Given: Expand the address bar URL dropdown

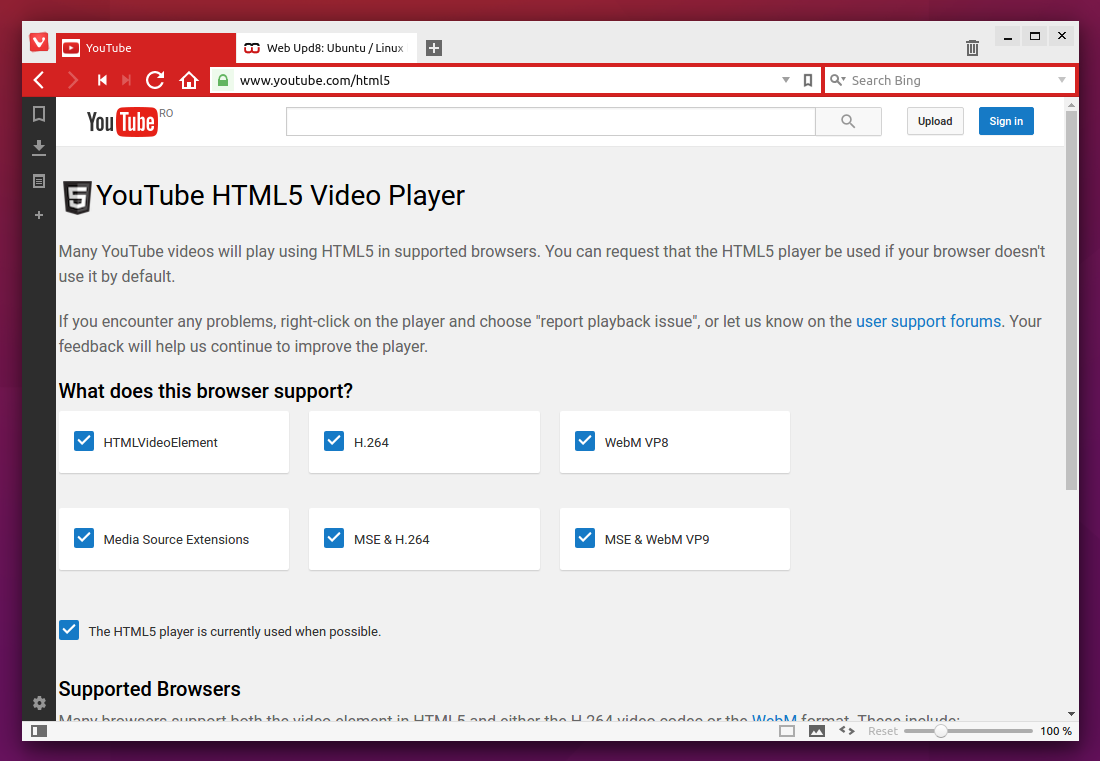Looking at the screenshot, I should click(786, 80).
